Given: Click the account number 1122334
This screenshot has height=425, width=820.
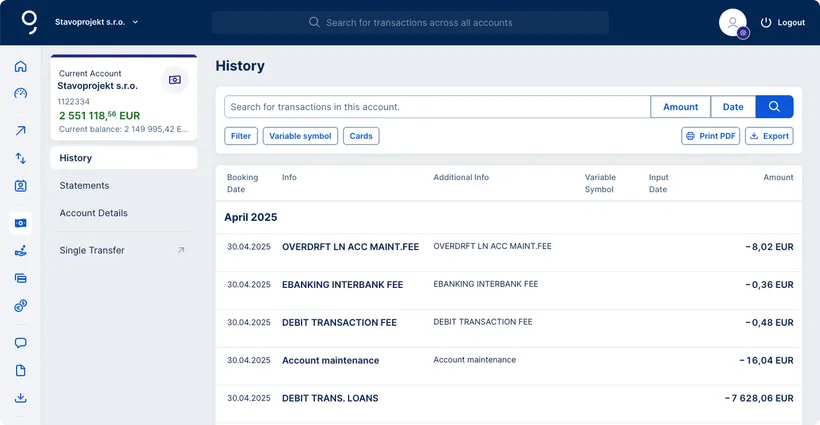Looking at the screenshot, I should pos(74,101).
